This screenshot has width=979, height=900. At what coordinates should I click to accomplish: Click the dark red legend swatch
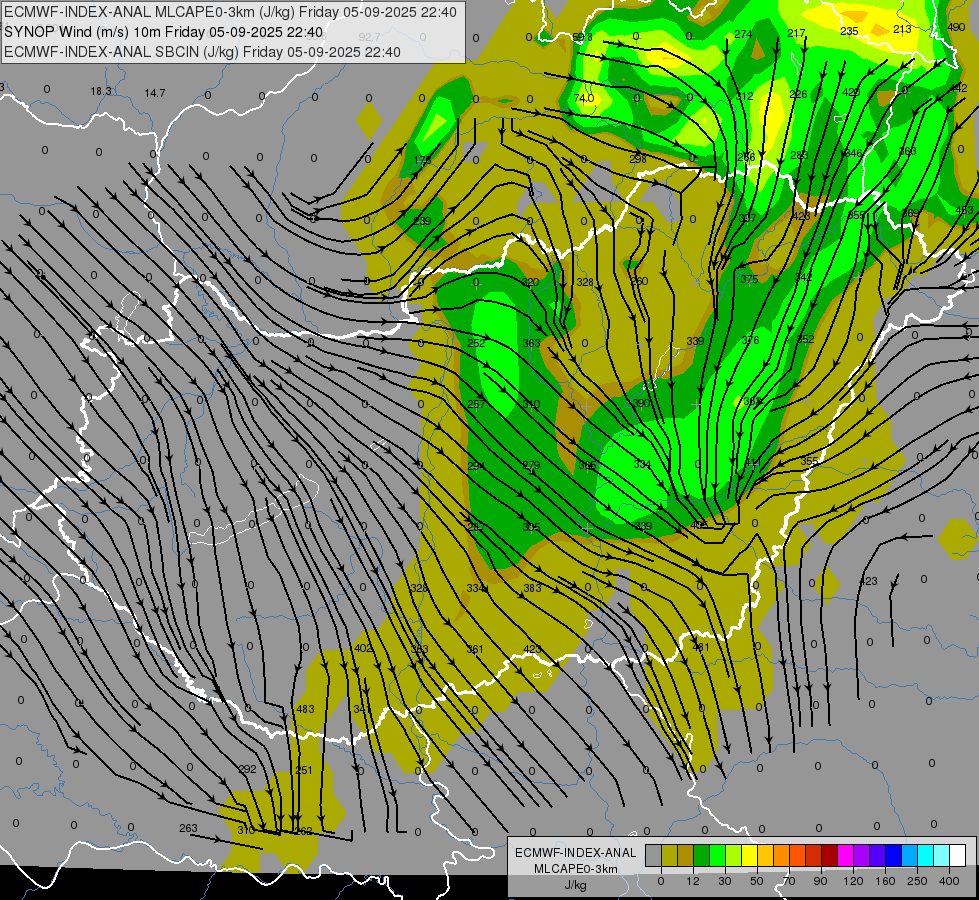(x=830, y=855)
